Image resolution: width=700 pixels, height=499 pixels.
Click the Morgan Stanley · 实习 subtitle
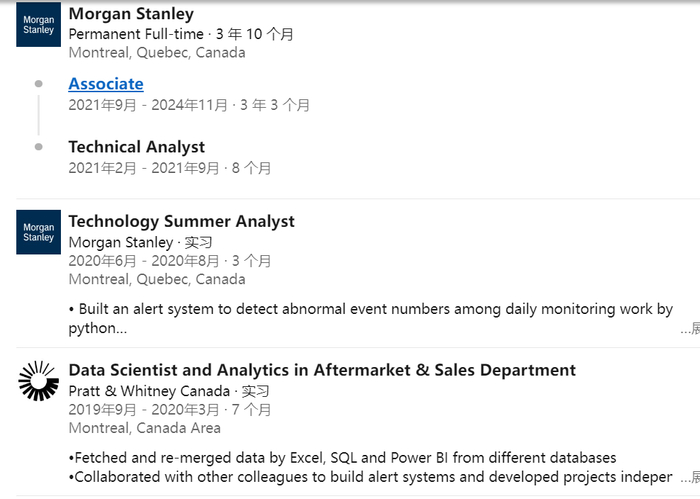coord(140,242)
